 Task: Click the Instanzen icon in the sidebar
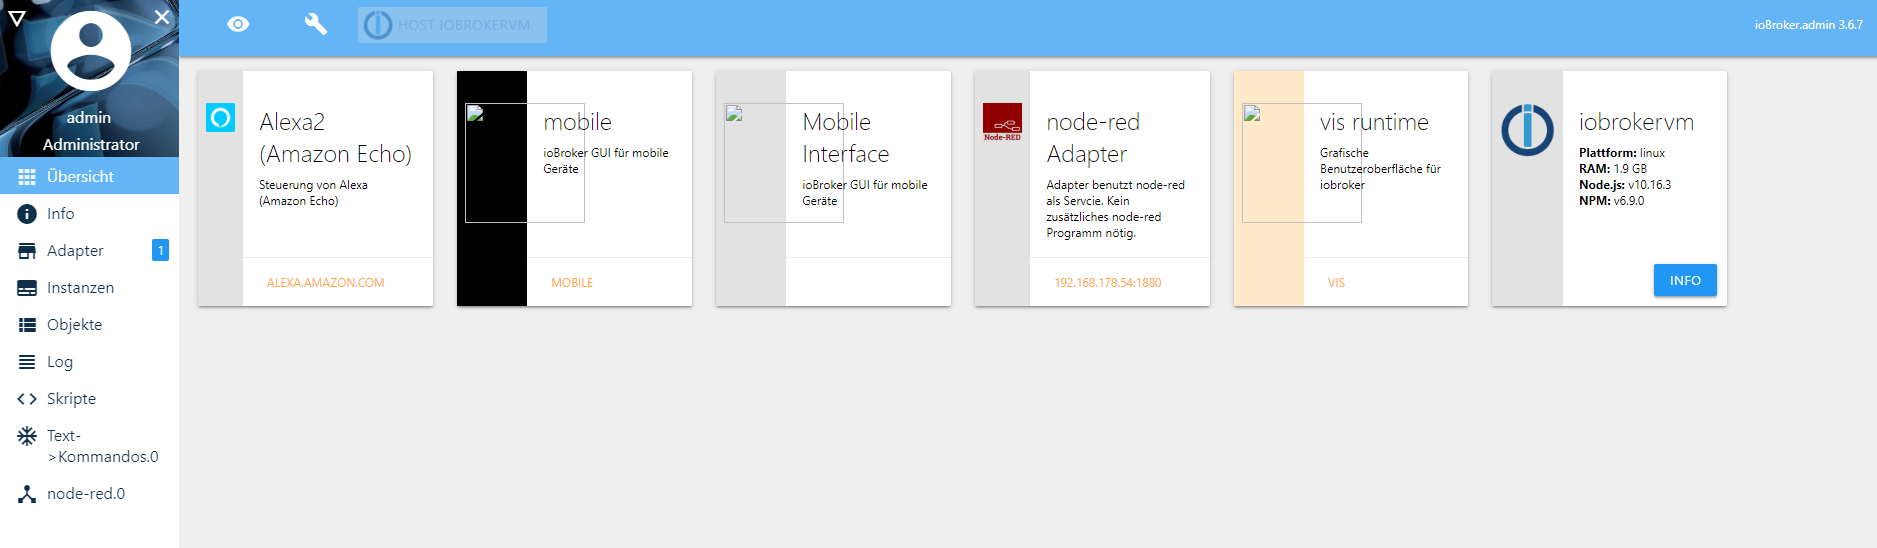point(27,288)
